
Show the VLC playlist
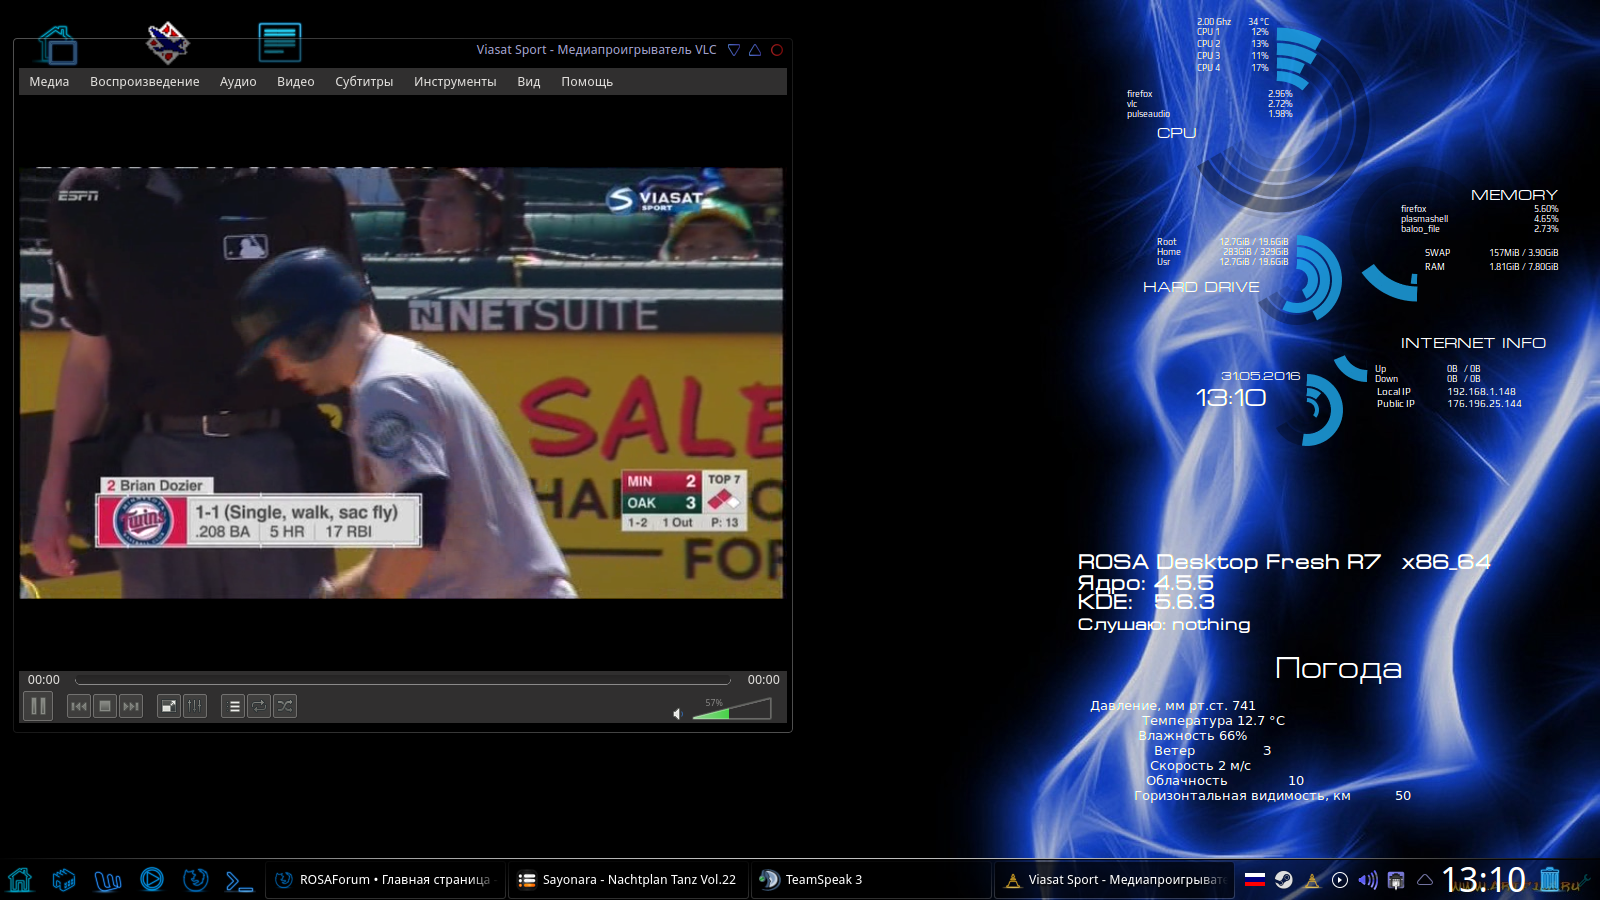coord(233,706)
